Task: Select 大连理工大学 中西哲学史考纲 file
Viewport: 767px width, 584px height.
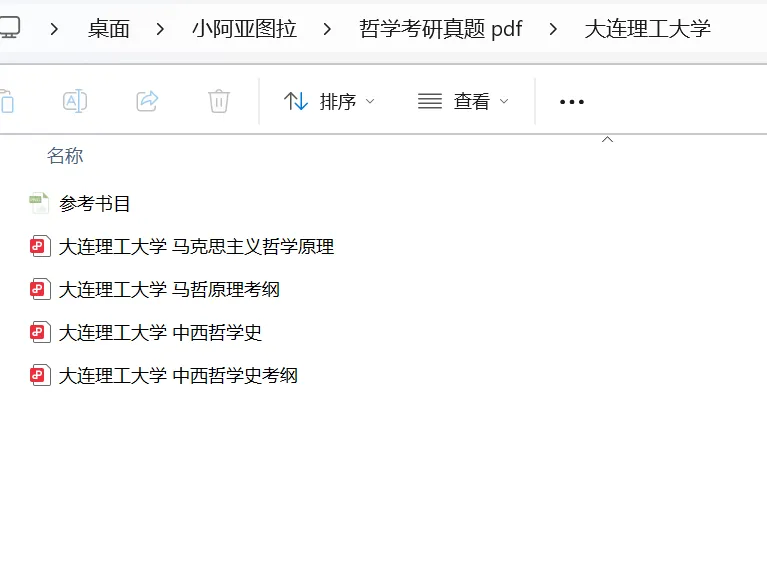Action: (178, 376)
